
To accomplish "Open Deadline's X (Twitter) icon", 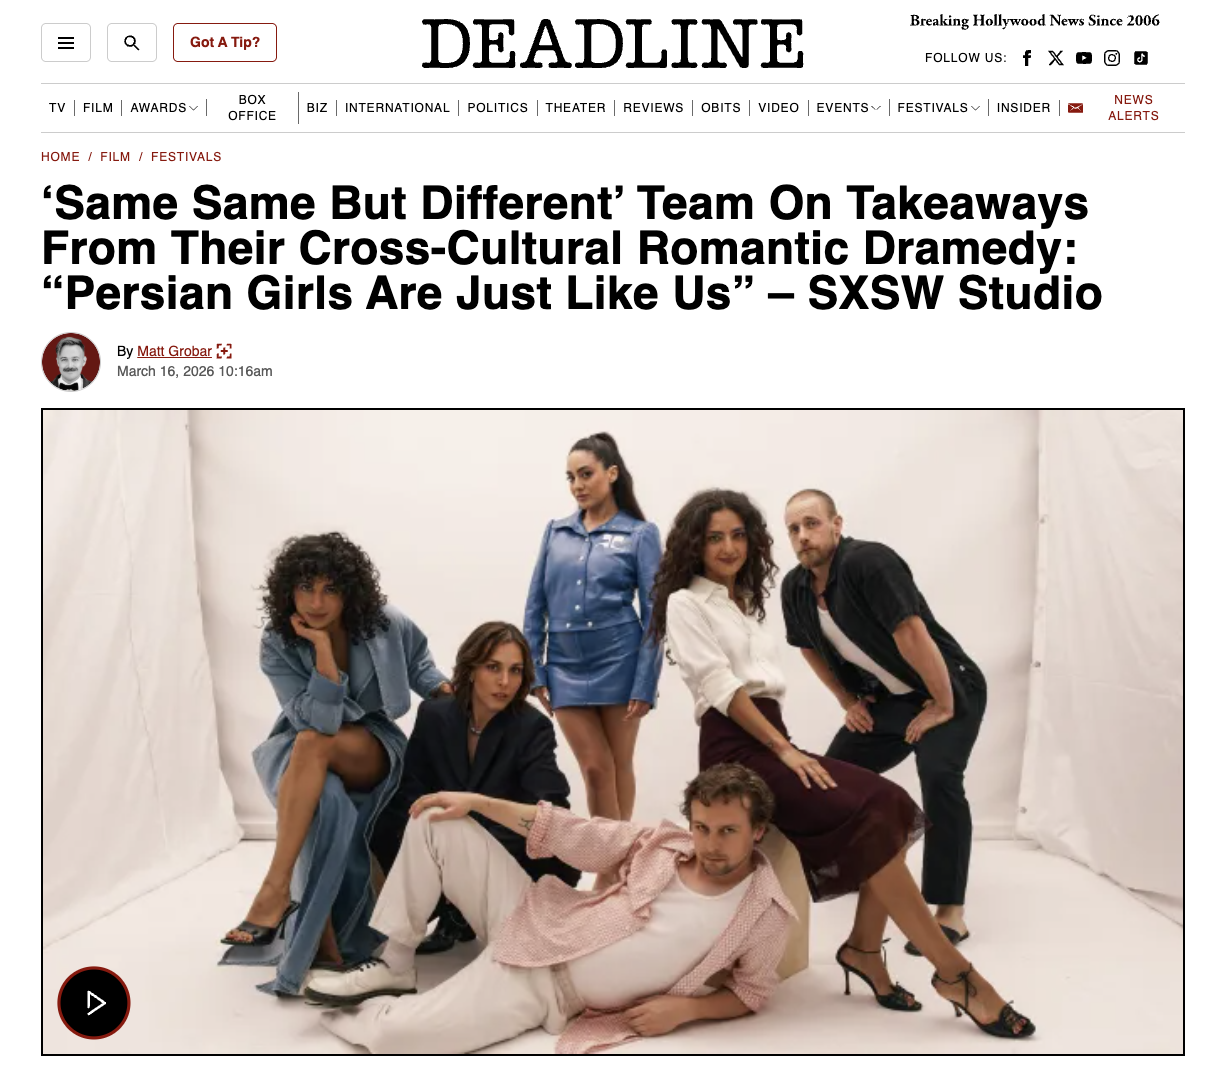I will (x=1056, y=58).
